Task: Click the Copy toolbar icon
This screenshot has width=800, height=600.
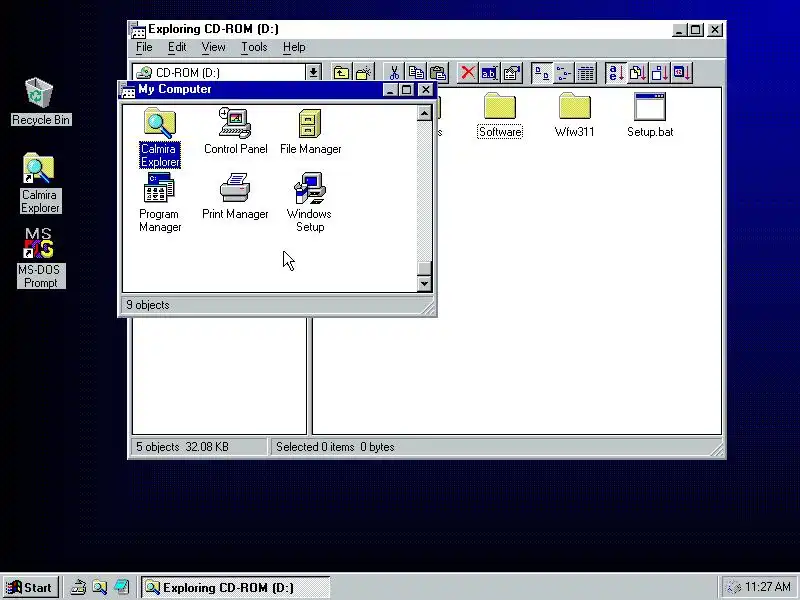Action: [416, 73]
